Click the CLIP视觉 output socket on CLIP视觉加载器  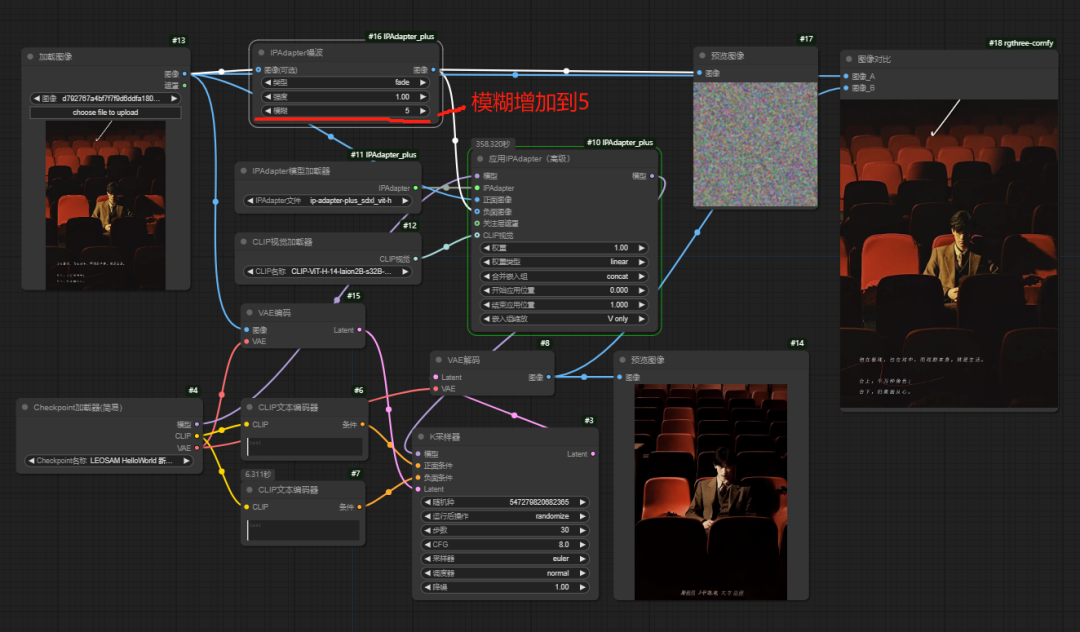click(415, 259)
